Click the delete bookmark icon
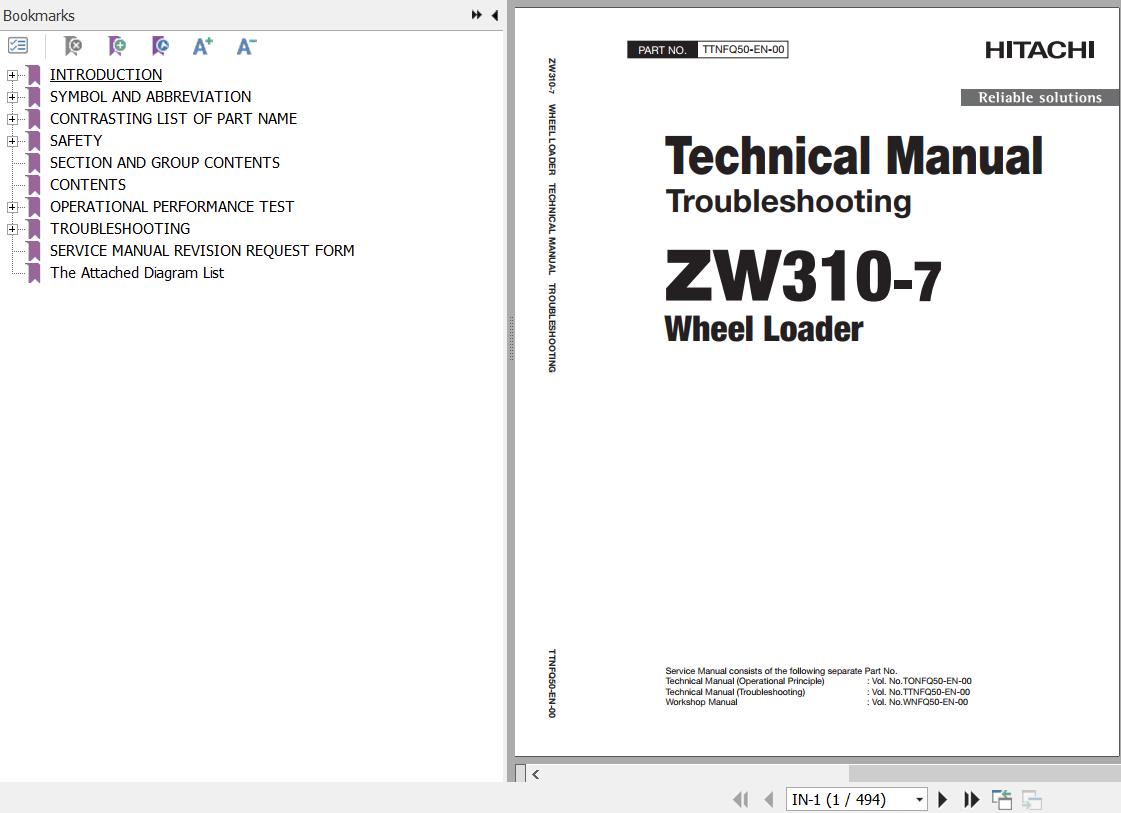The height and width of the screenshot is (813, 1121). (x=72, y=46)
